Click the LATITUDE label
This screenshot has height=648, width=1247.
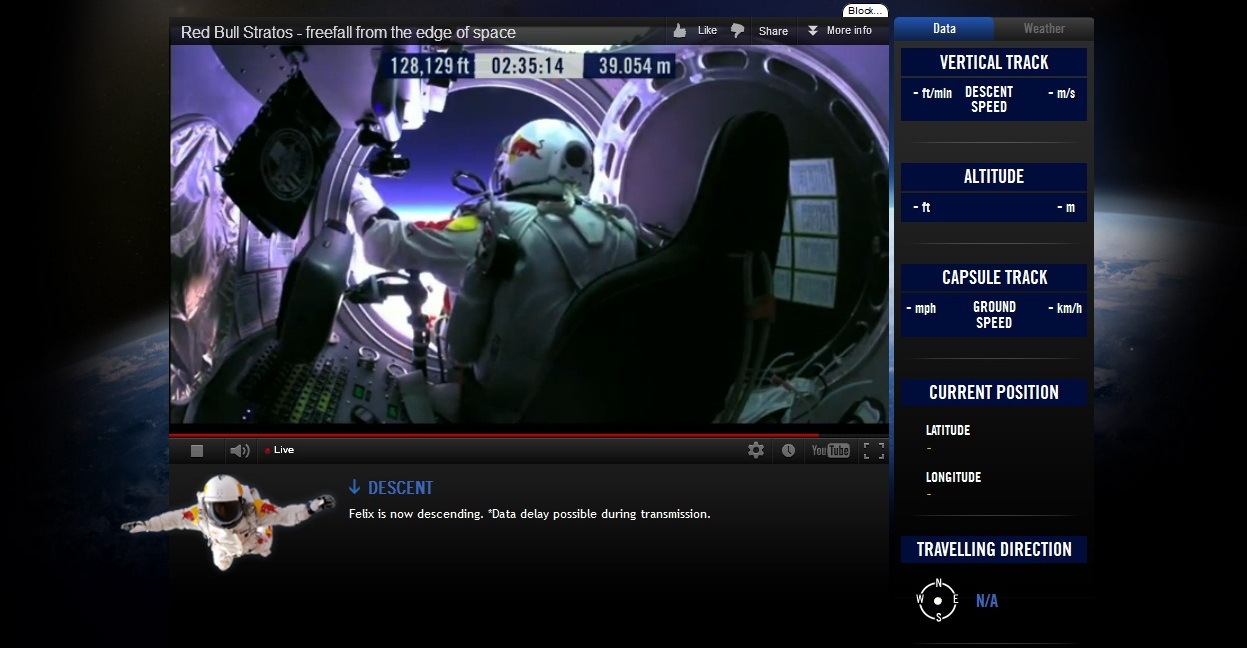pos(948,430)
